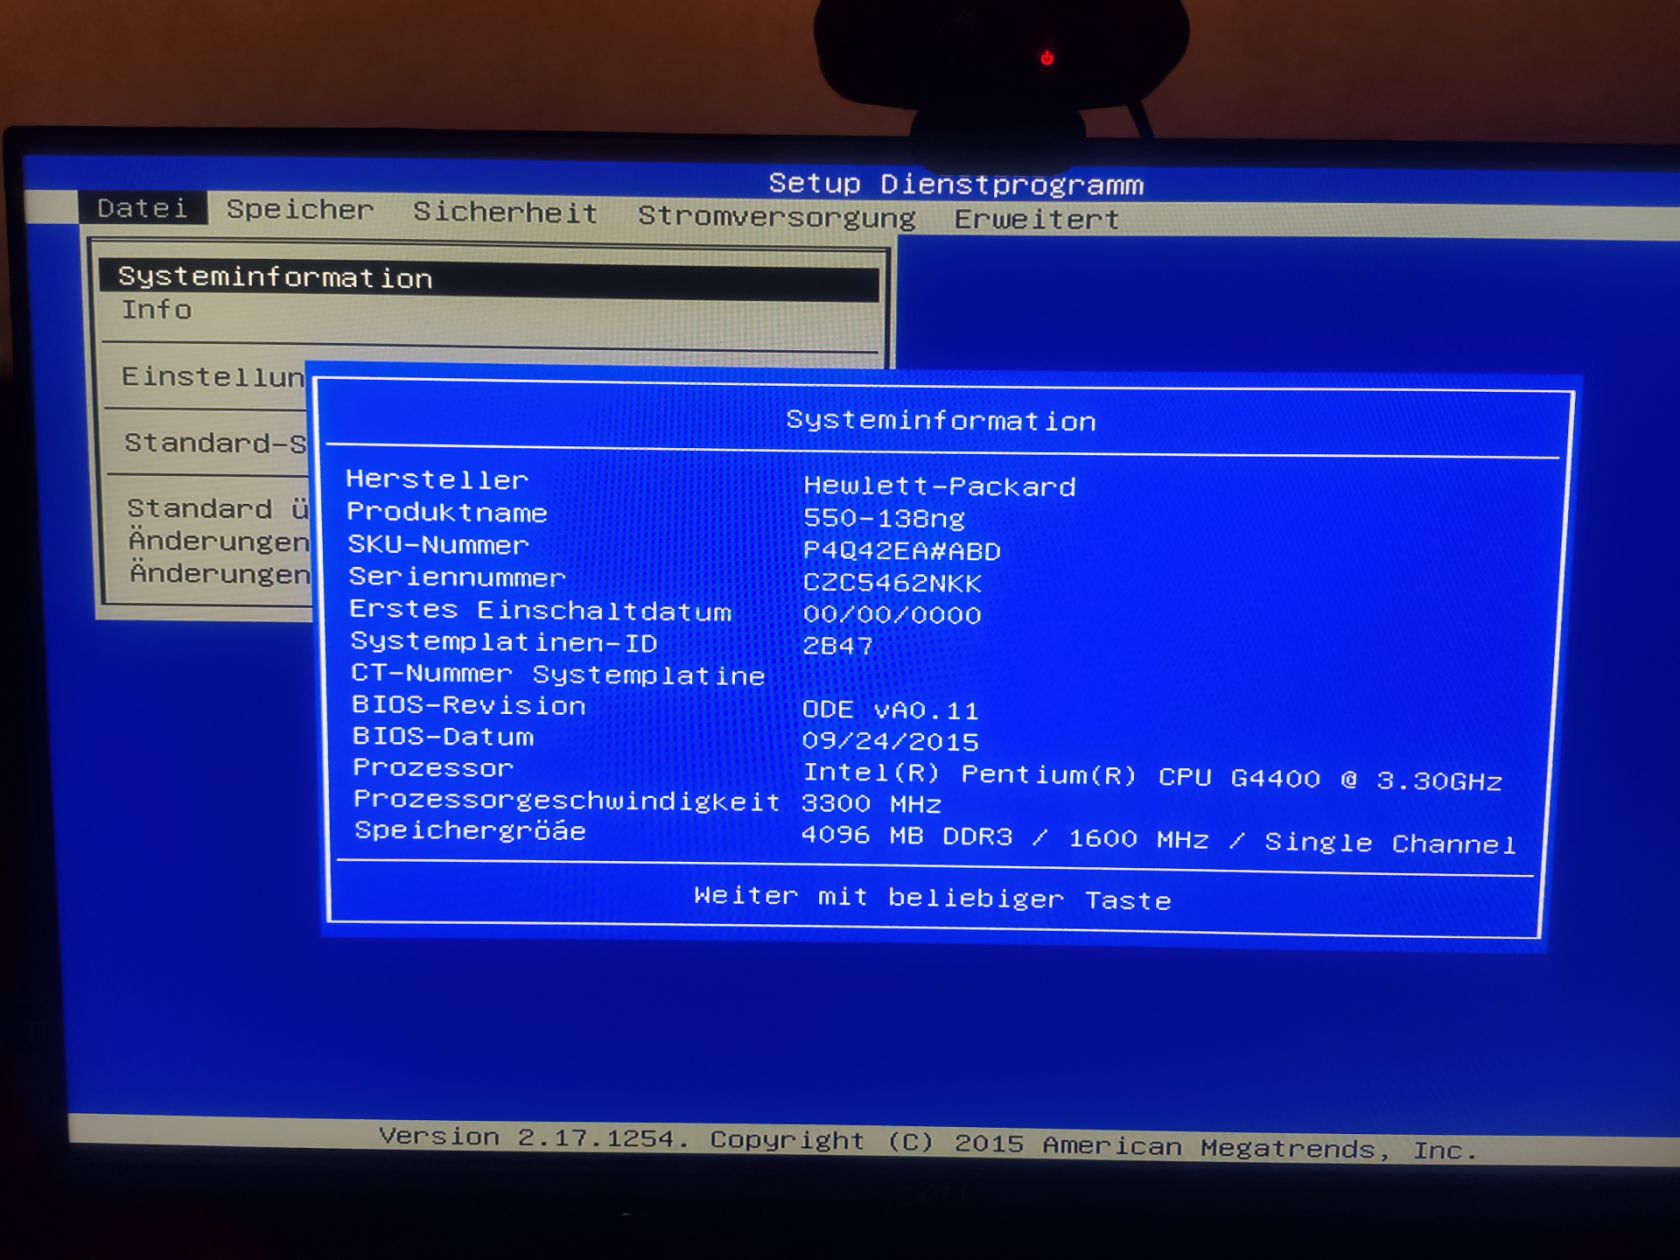The image size is (1680, 1260).
Task: Click the Hersteller label
Action: pyautogui.click(x=437, y=480)
